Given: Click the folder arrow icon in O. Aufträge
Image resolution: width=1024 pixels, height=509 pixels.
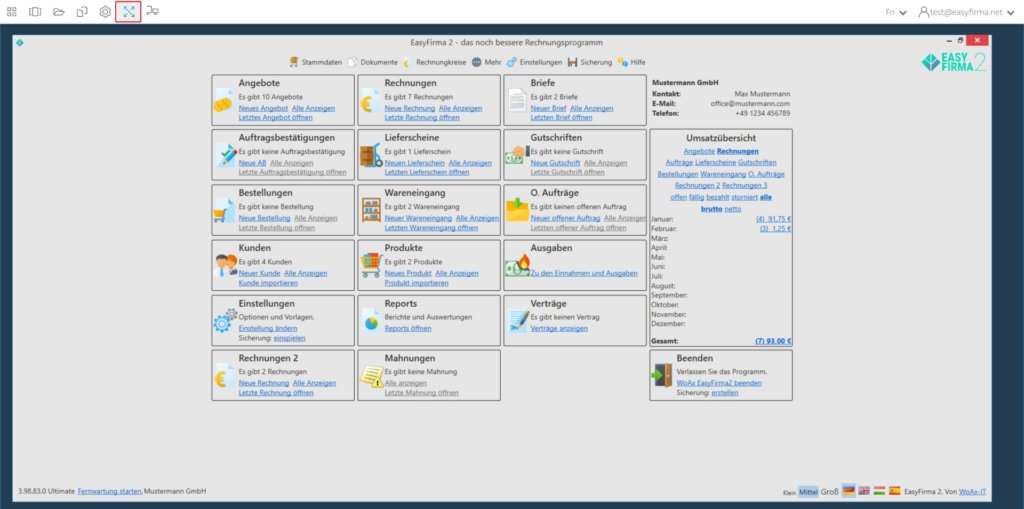Looking at the screenshot, I should 517,211.
